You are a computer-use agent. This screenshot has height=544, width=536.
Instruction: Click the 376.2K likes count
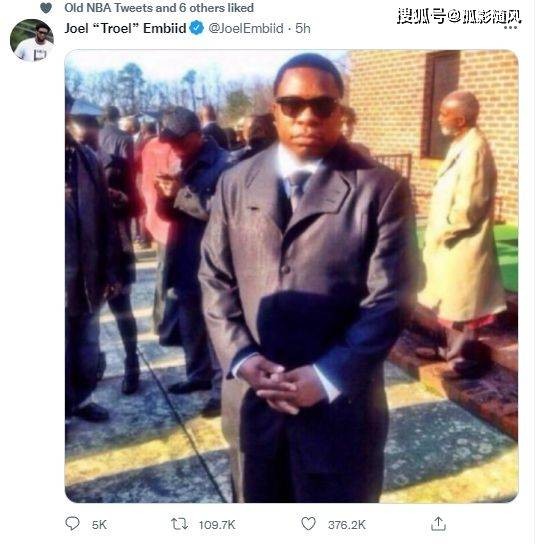(347, 525)
